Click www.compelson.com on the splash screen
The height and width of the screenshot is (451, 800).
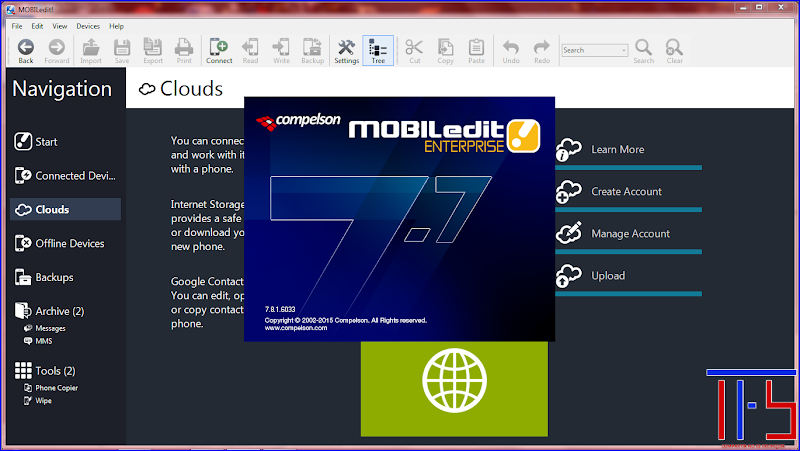[296, 328]
